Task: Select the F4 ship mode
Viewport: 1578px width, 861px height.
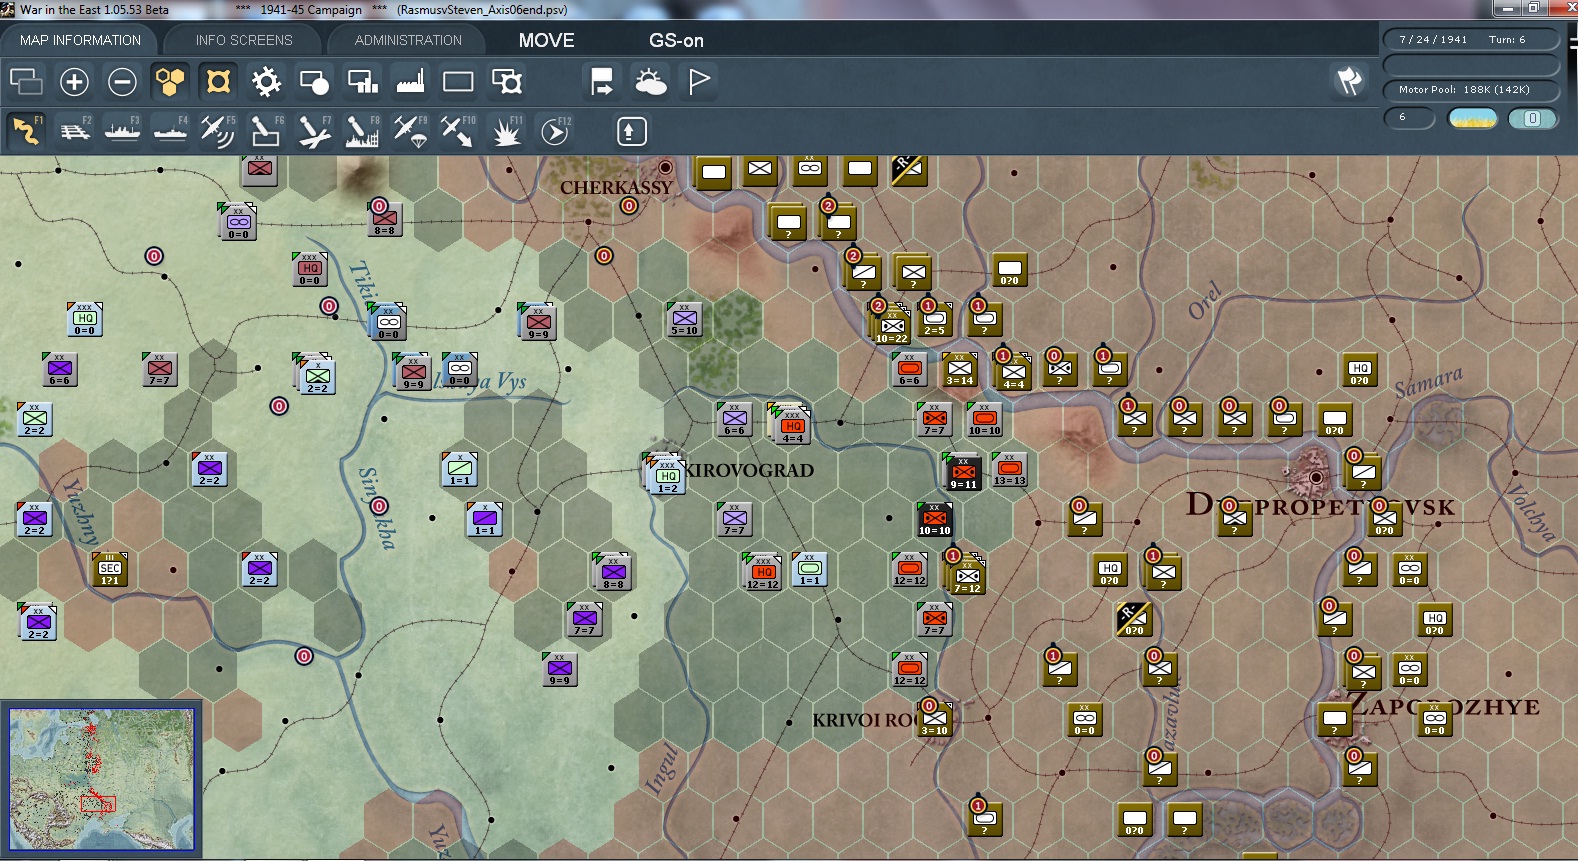Action: tap(170, 131)
